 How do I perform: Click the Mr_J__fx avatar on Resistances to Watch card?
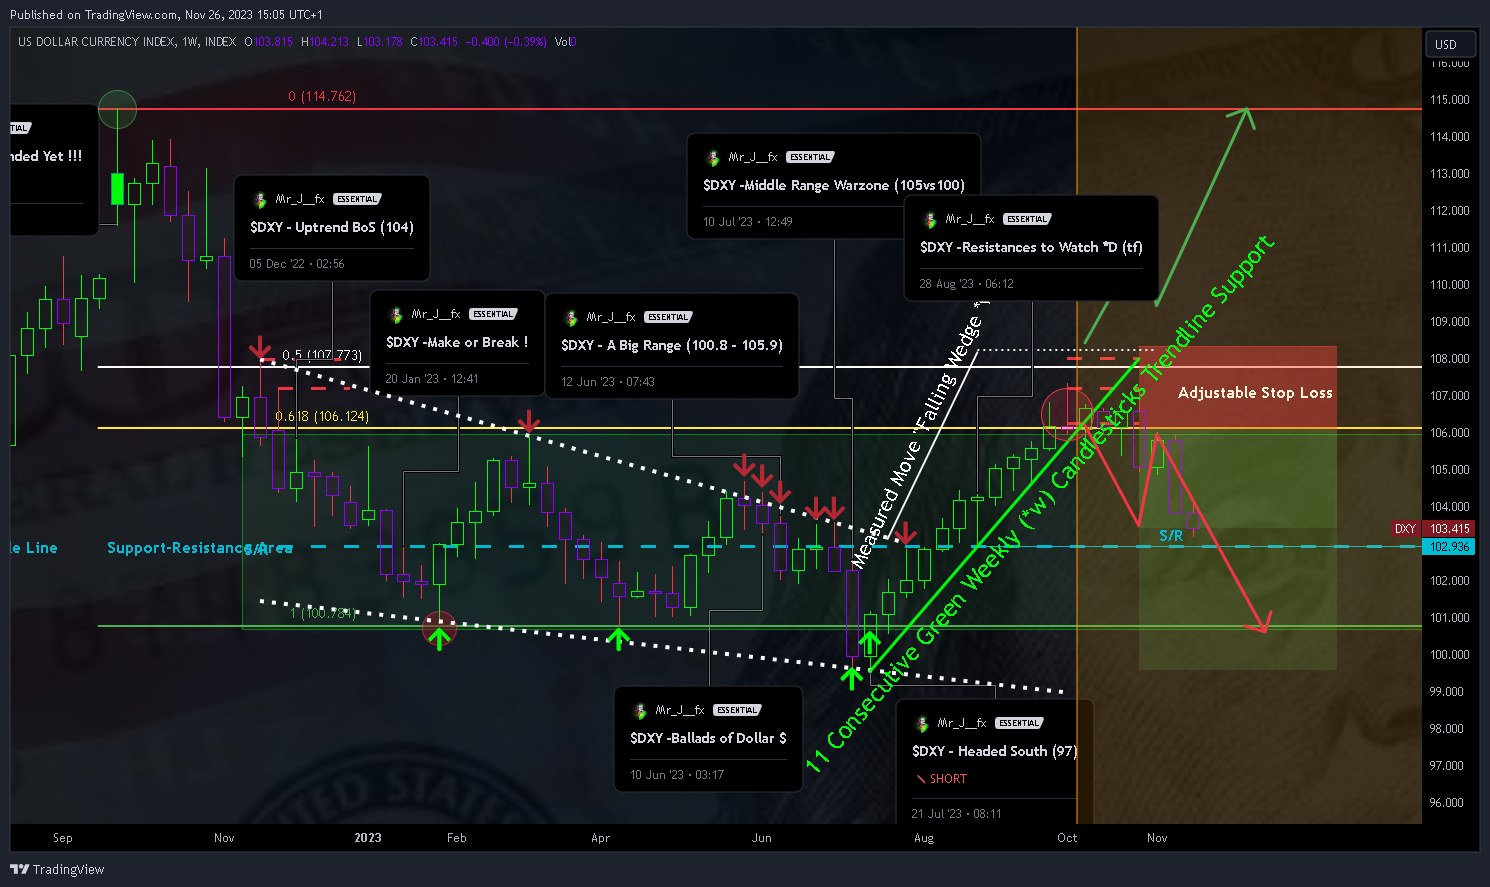point(930,220)
